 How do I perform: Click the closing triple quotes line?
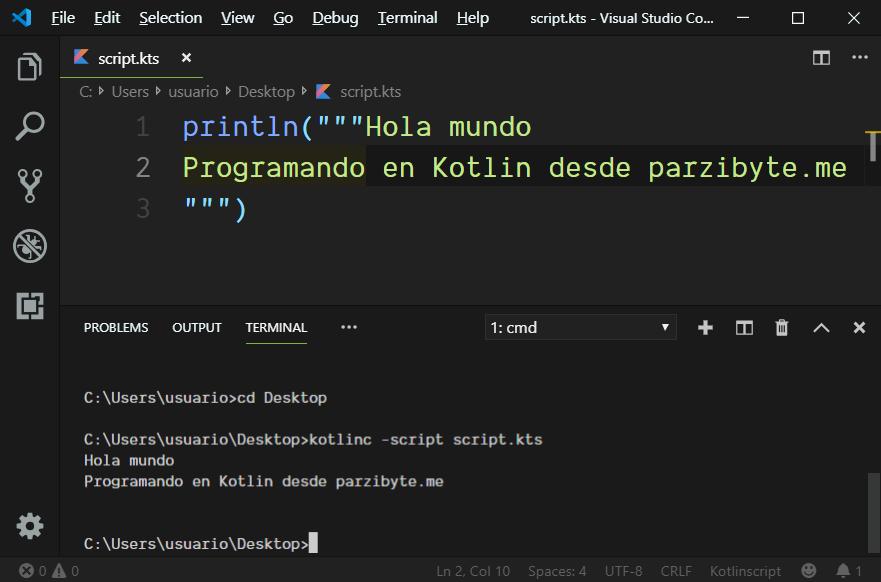click(x=215, y=209)
